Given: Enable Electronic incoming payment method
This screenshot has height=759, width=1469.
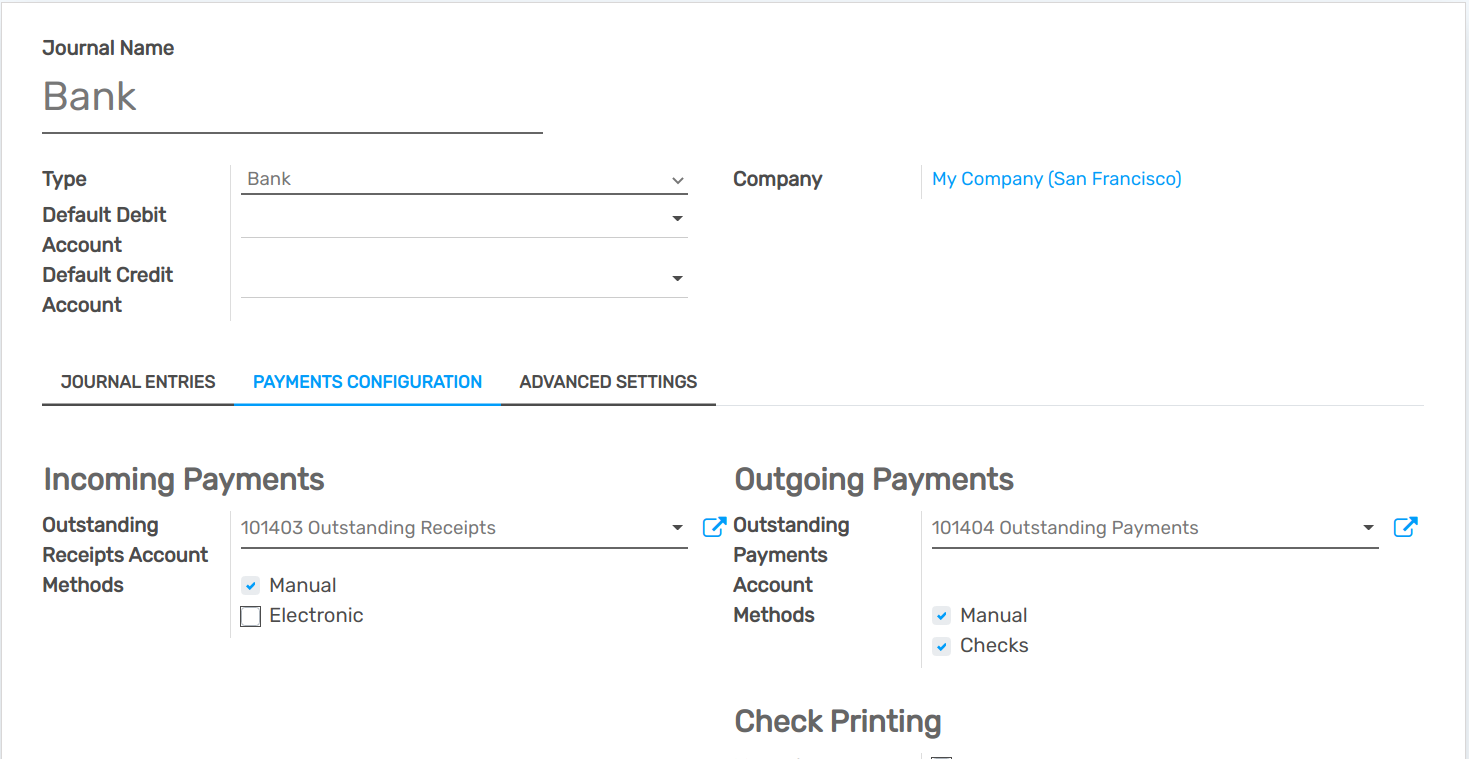Looking at the screenshot, I should [x=251, y=616].
